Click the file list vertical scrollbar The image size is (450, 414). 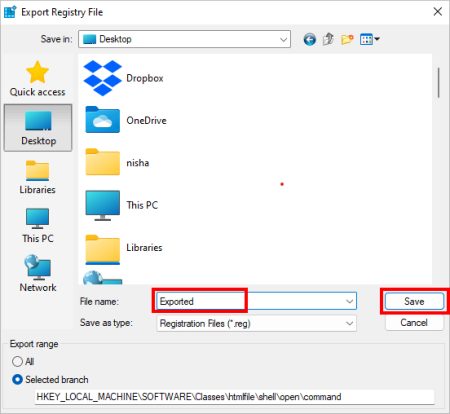(438, 82)
